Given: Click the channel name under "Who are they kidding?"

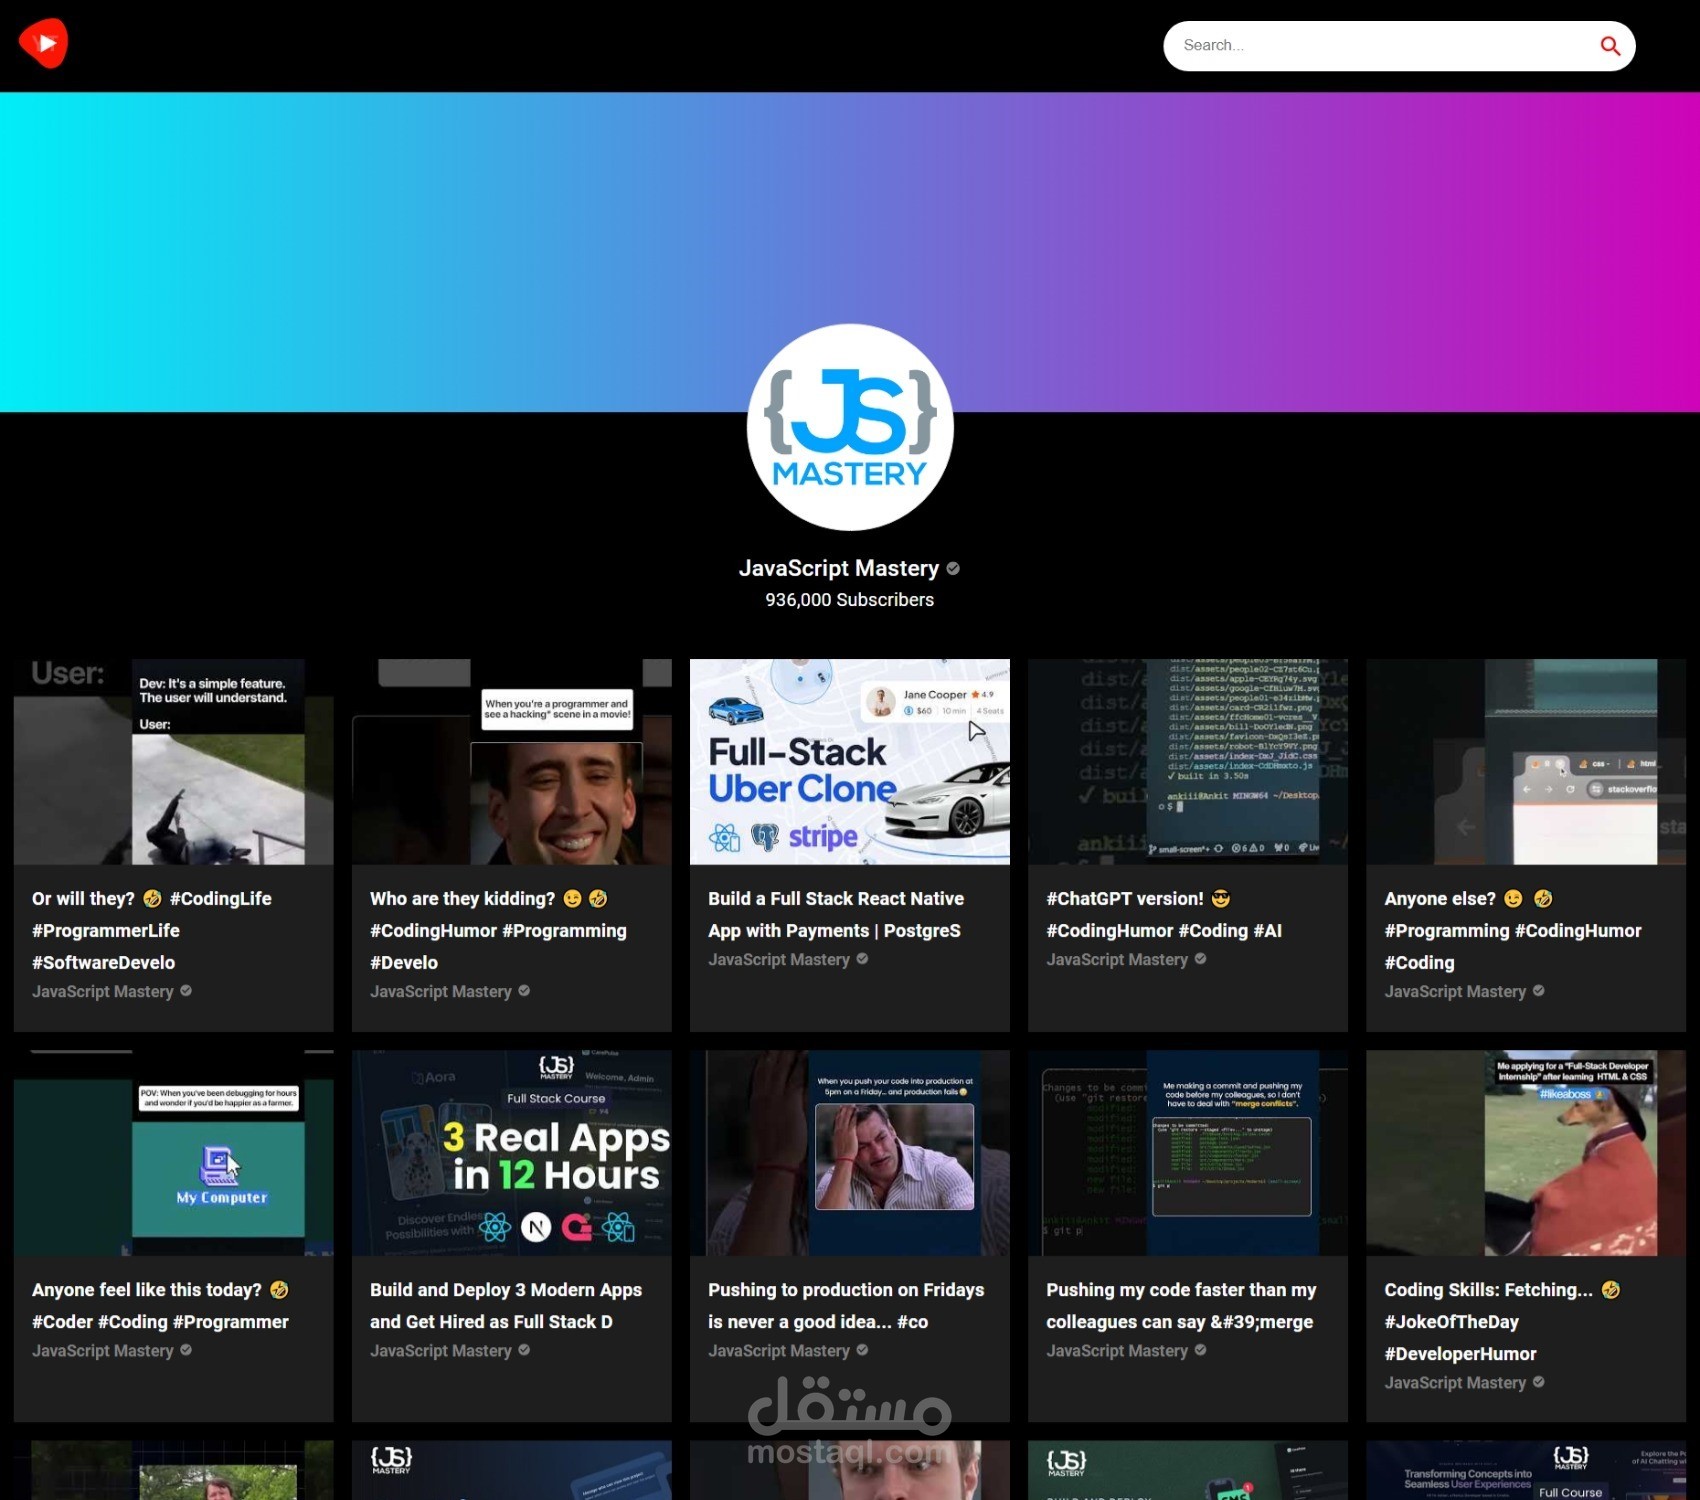Looking at the screenshot, I should tap(441, 992).
